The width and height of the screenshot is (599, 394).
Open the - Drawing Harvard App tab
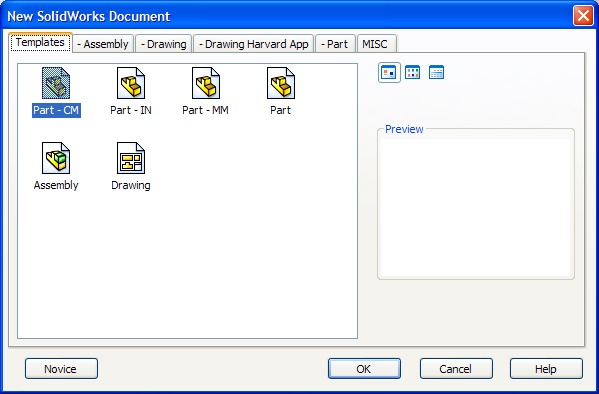coord(254,44)
